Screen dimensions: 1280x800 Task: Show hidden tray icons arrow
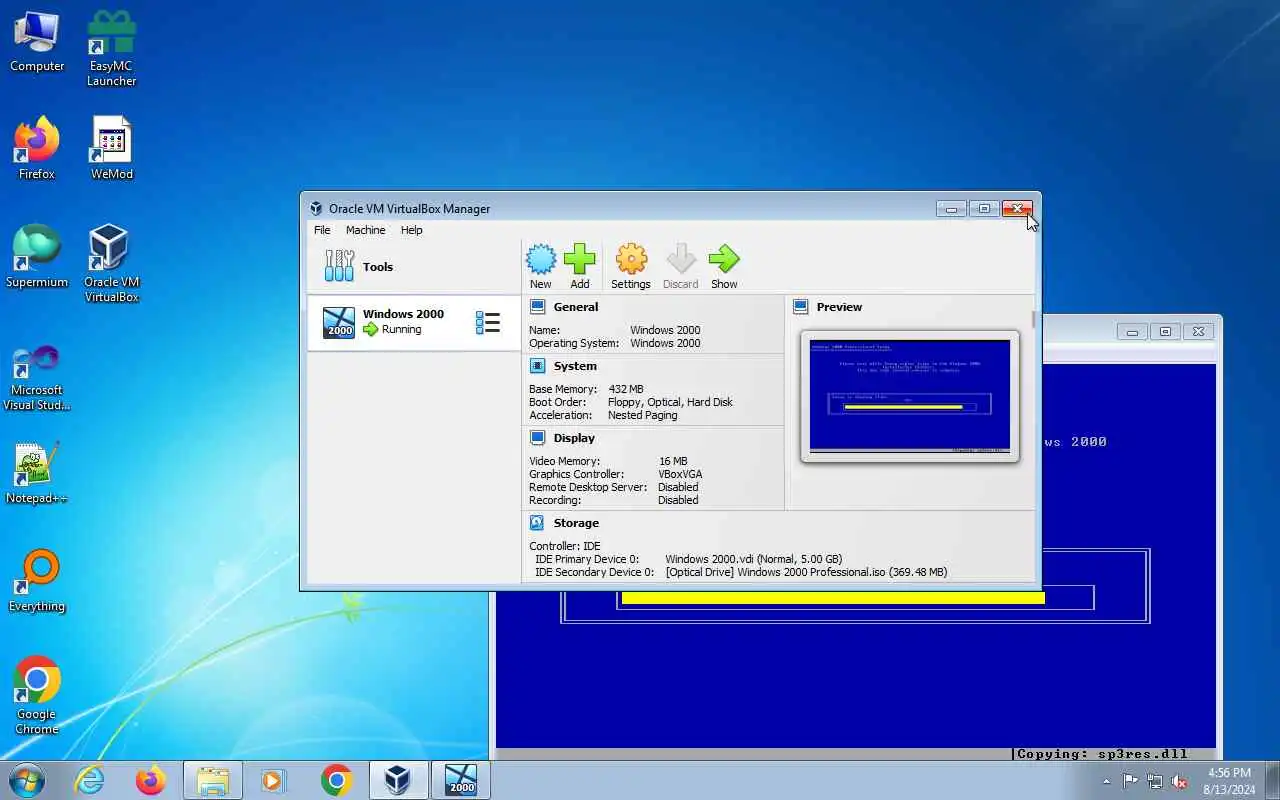(x=1106, y=781)
